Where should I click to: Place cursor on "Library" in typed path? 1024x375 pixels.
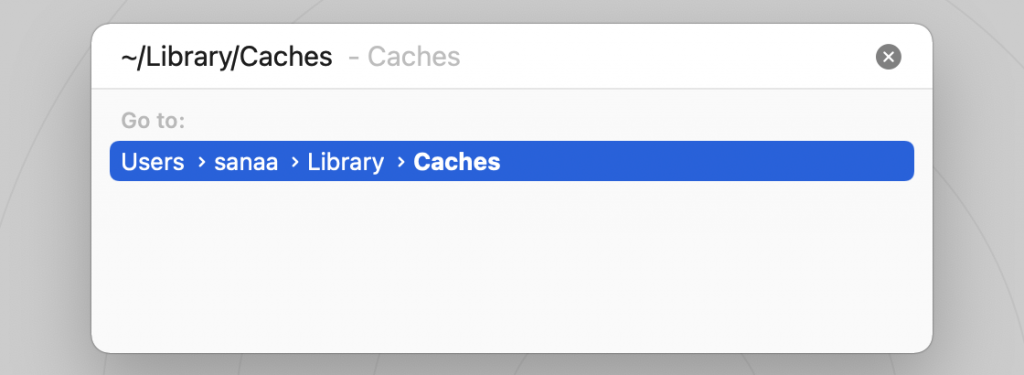pos(185,57)
